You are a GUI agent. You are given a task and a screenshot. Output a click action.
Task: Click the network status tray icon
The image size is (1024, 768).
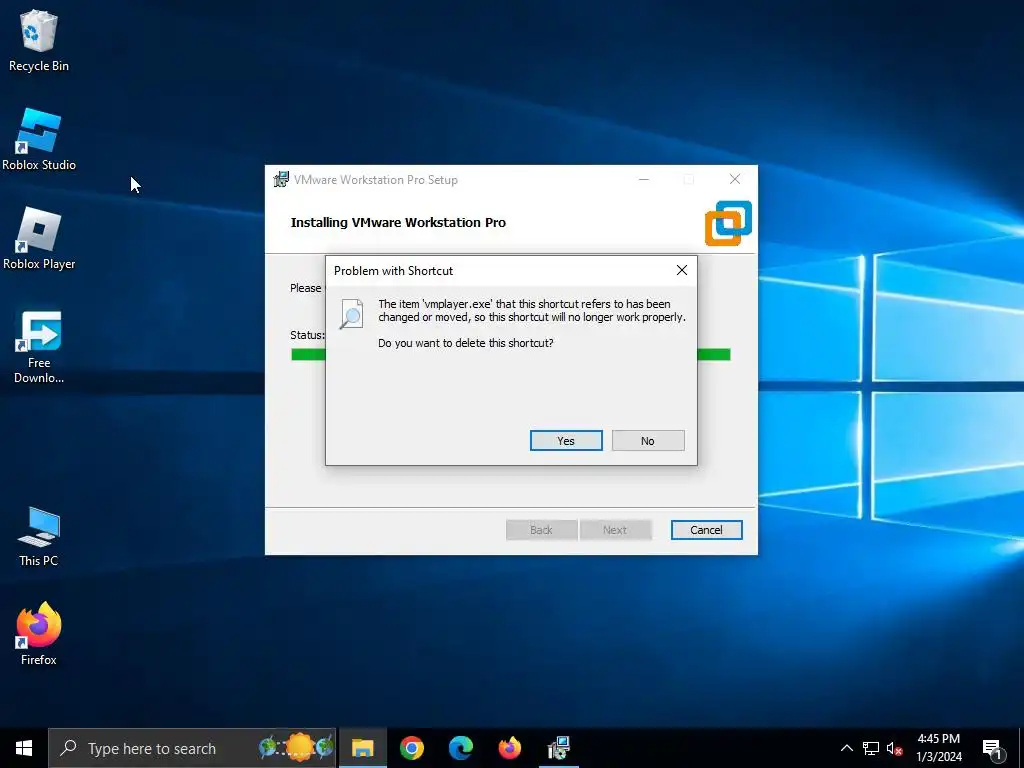871,748
